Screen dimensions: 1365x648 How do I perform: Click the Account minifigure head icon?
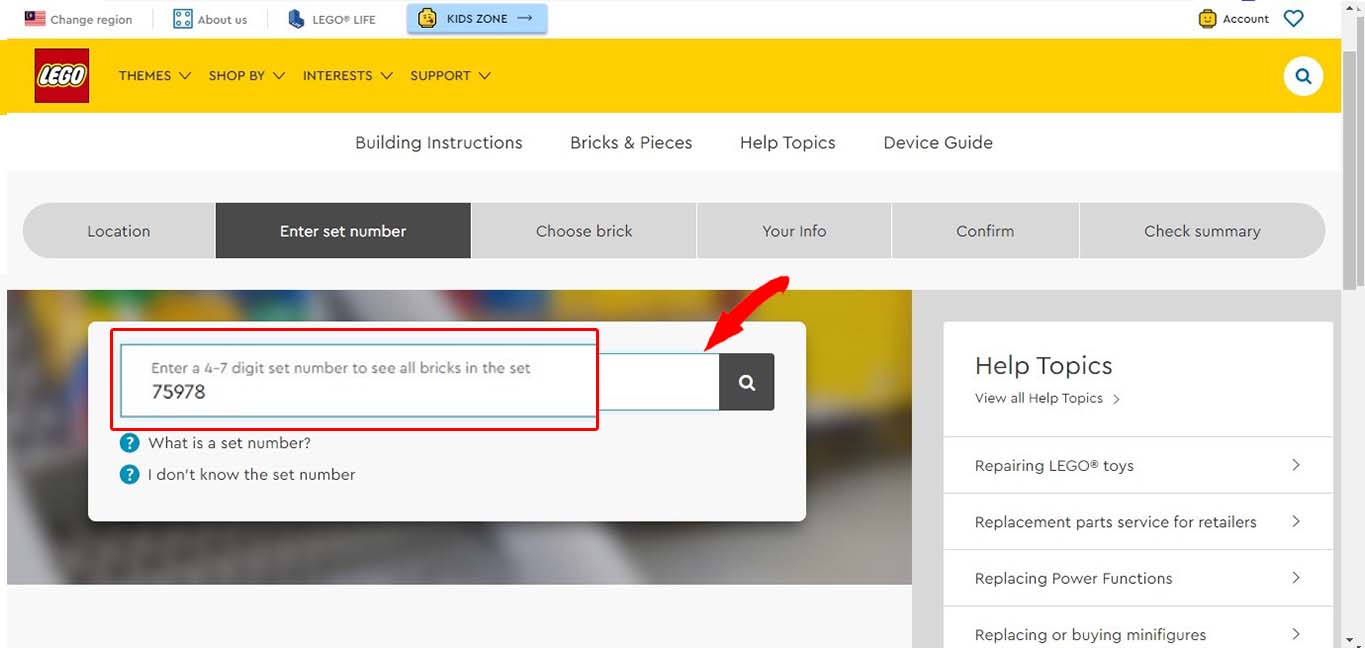point(1207,18)
